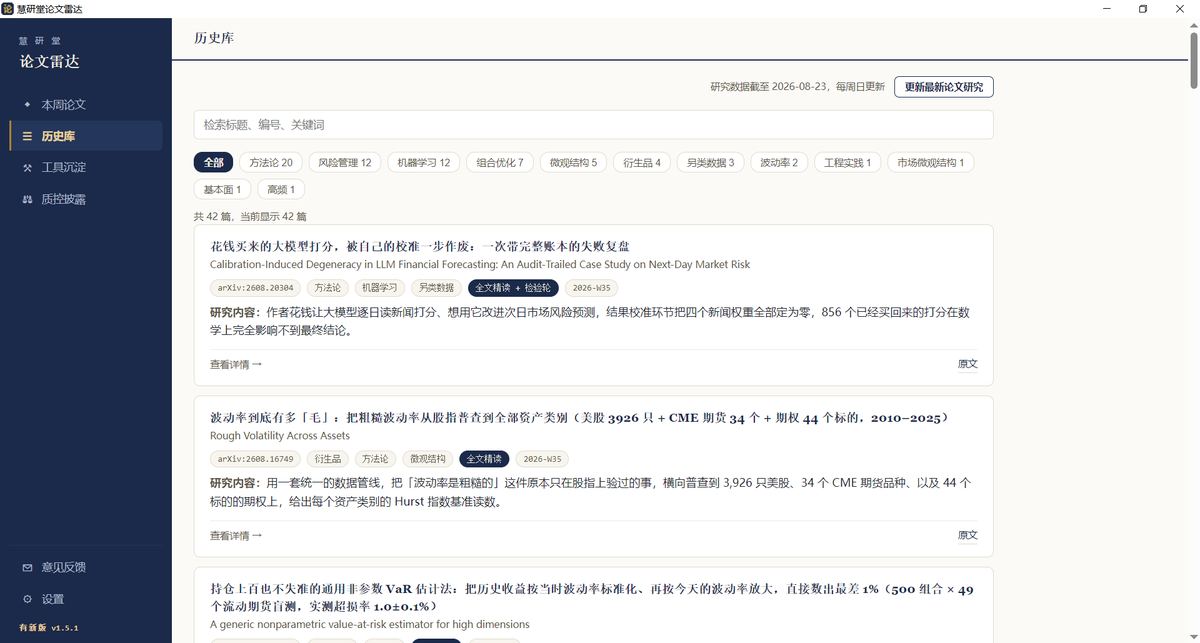1200x643 pixels.
Task: Filter by 市场微观结构 1 chip
Action: (x=930, y=162)
